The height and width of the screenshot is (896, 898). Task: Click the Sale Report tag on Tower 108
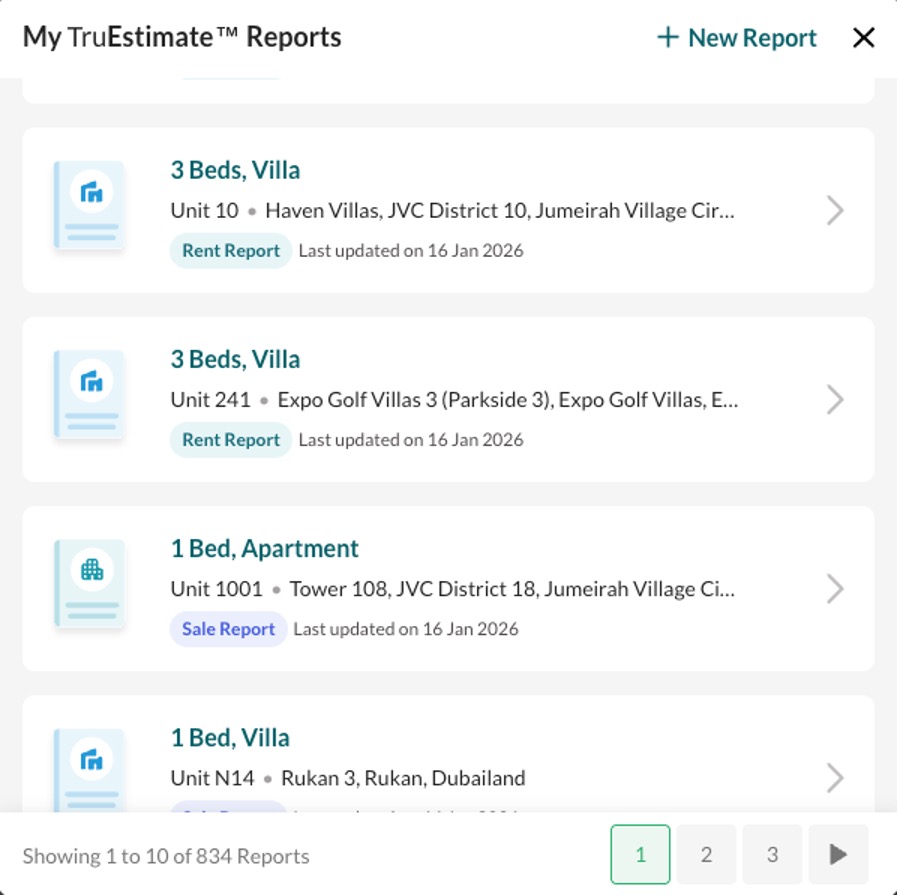[x=229, y=629]
